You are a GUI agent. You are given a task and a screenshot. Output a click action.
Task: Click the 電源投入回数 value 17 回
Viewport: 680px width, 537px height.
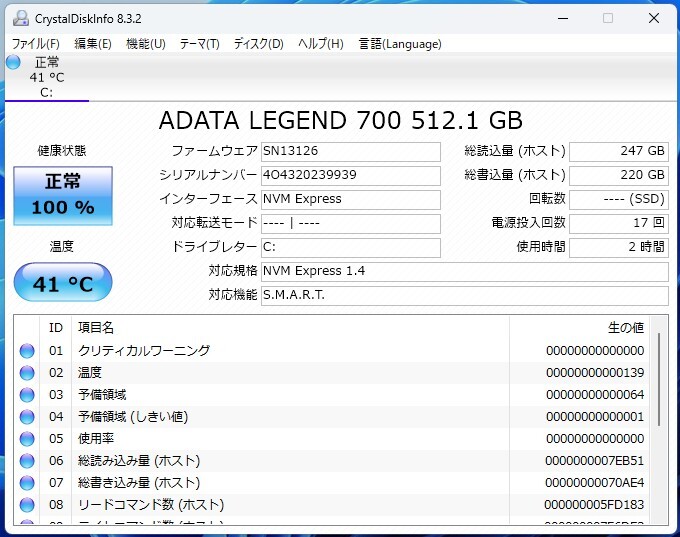619,223
